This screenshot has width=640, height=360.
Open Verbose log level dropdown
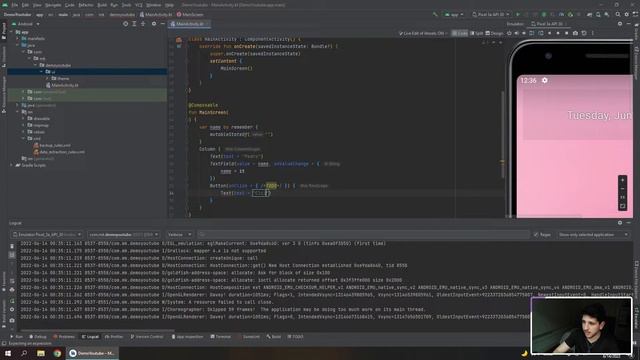[x=179, y=235]
